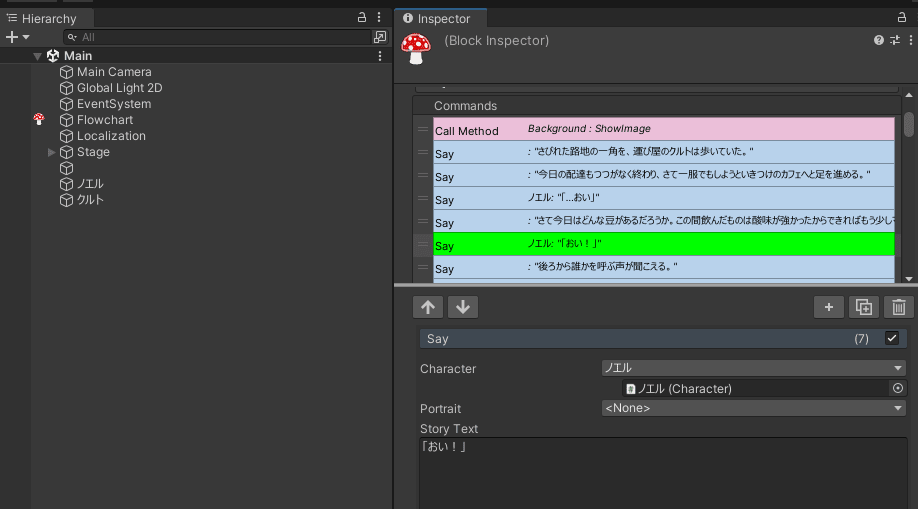Select the Say command starting 今日の配達

click(x=664, y=175)
